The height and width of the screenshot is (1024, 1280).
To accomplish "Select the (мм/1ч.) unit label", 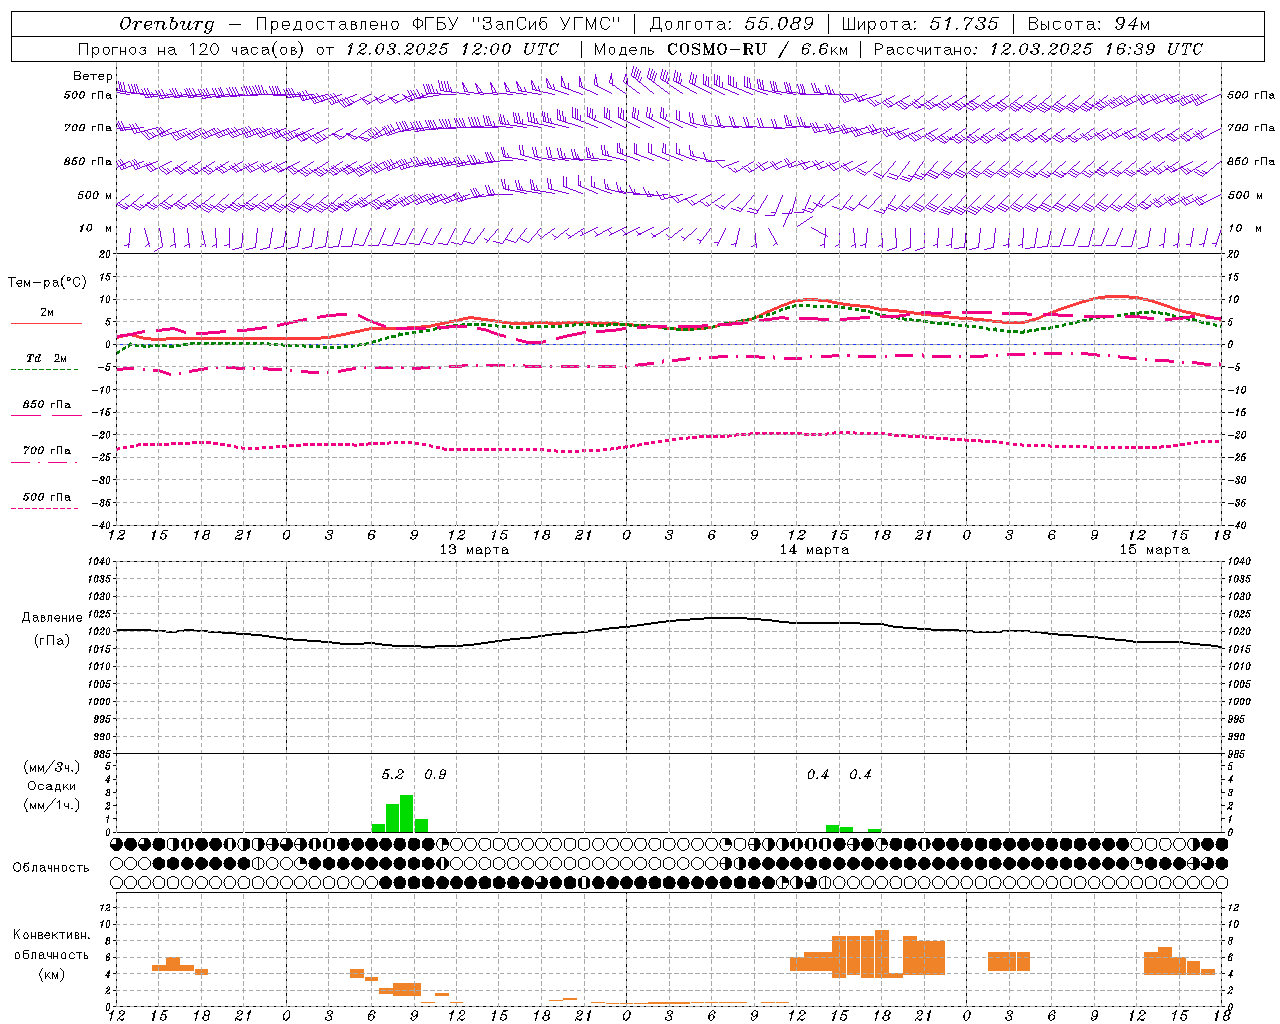I will click(x=52, y=805).
